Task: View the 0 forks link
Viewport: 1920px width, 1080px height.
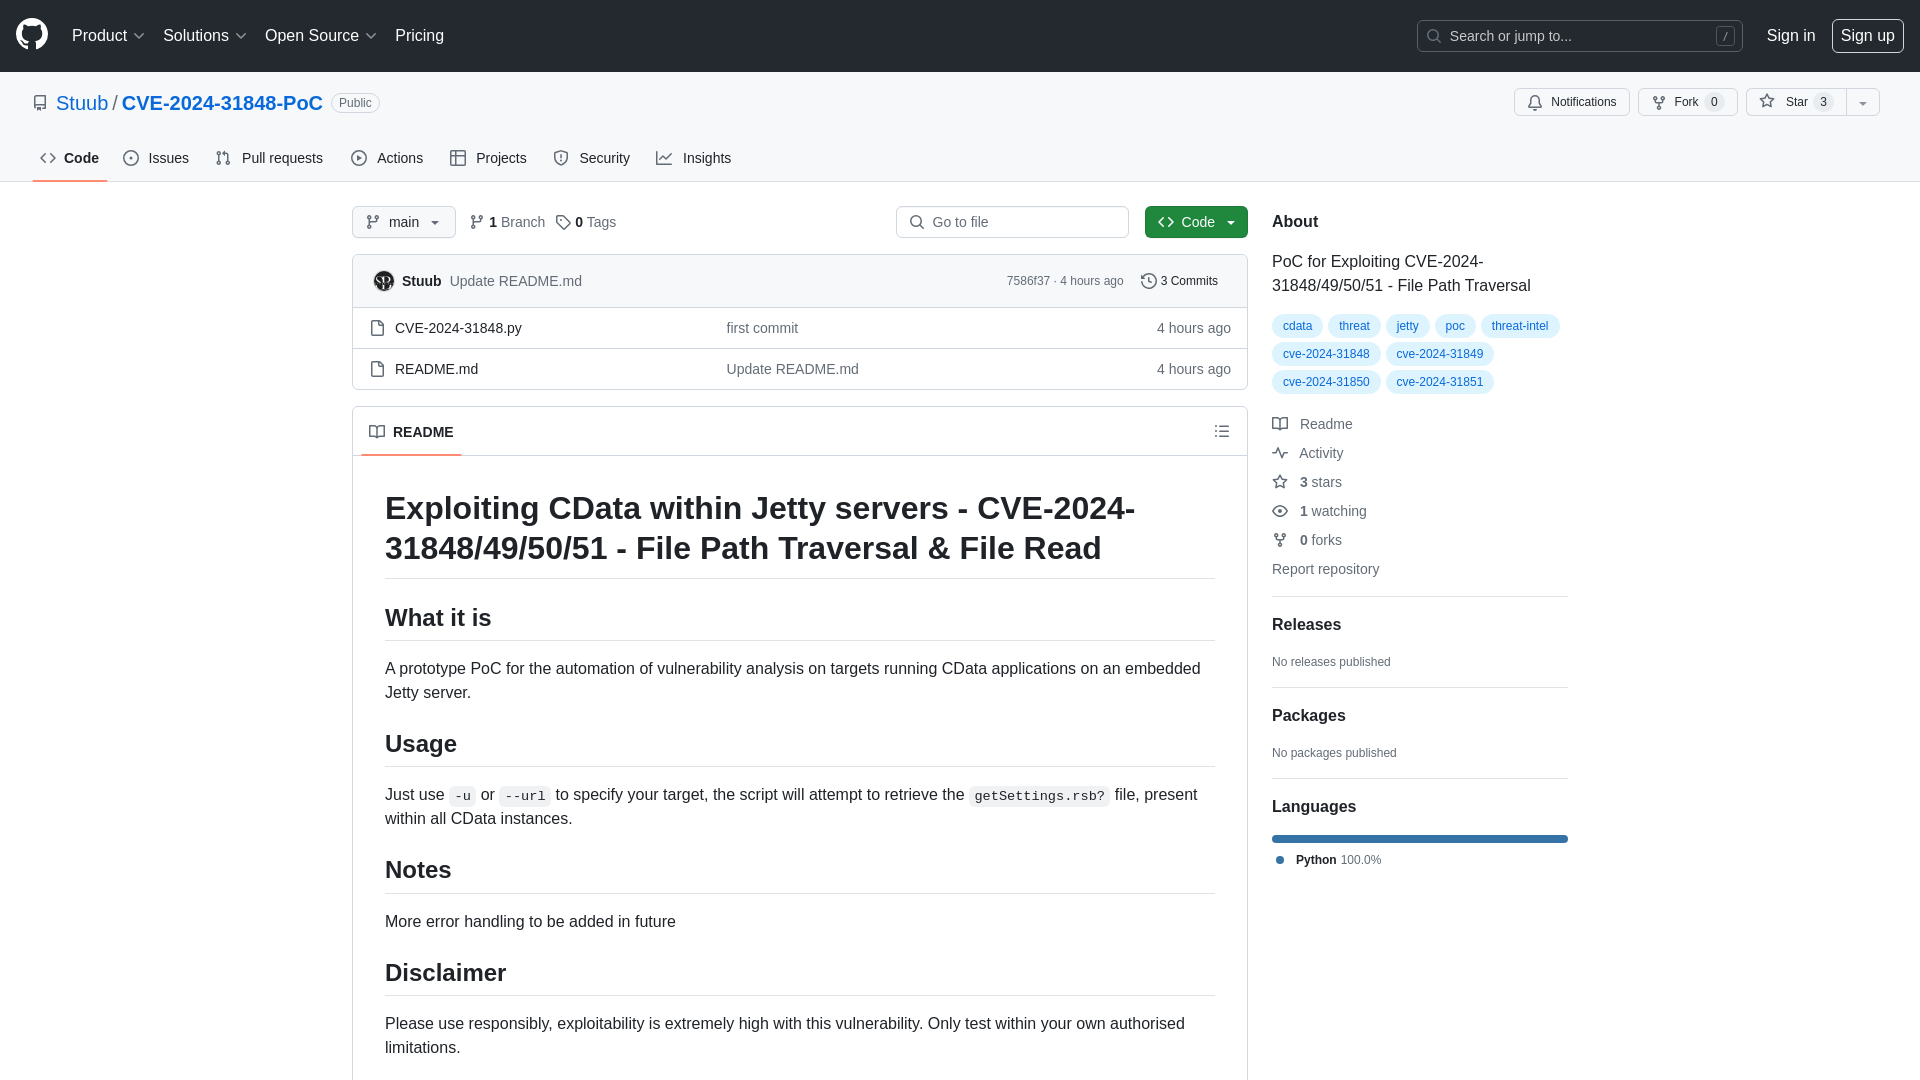Action: 1307,540
